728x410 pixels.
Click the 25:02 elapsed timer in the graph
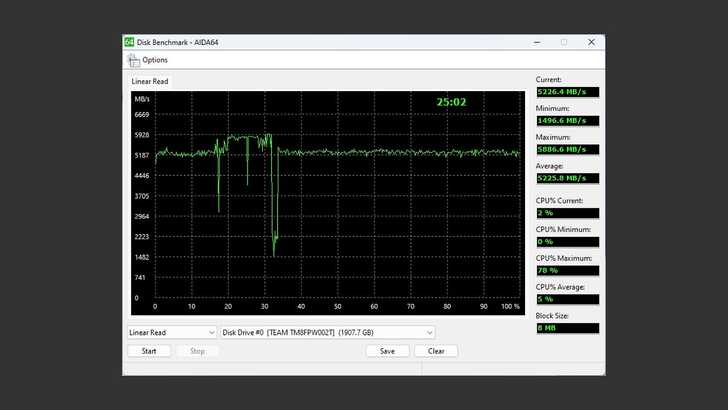452,102
